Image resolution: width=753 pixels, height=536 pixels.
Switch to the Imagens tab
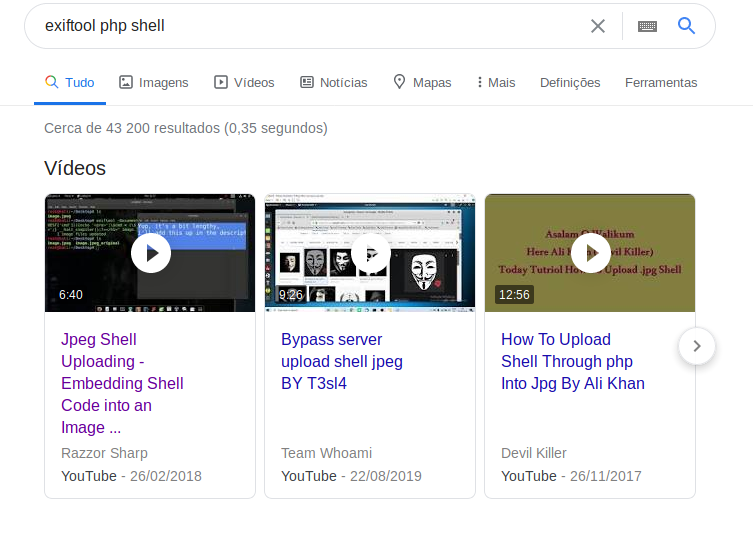pyautogui.click(x=154, y=83)
